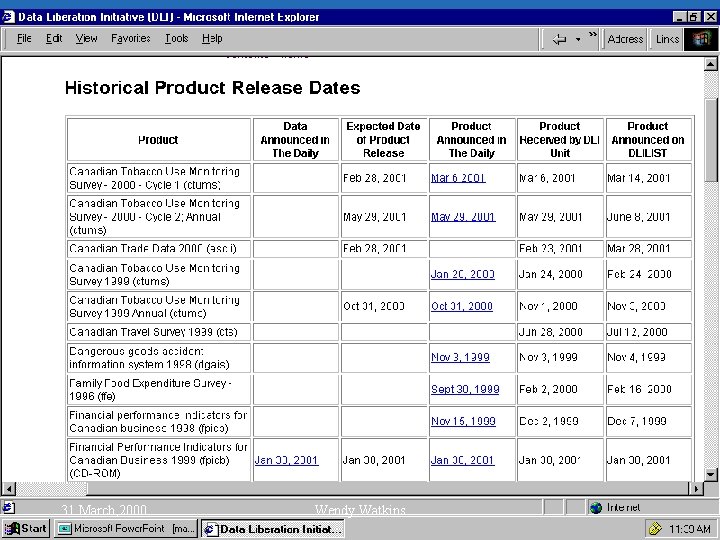This screenshot has height=540, width=720.
Task: Open the Tools menu
Action: (x=177, y=39)
